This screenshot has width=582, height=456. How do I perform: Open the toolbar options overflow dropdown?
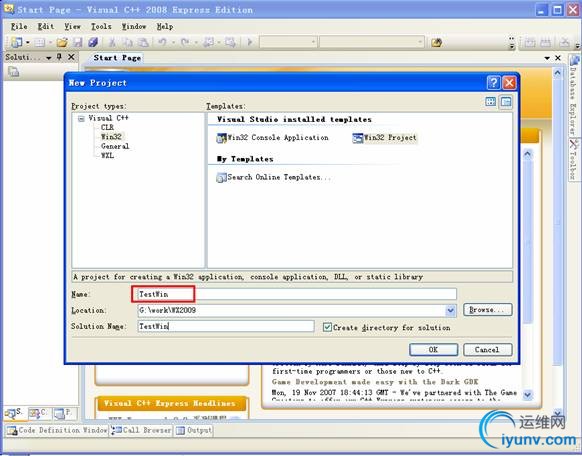512,43
